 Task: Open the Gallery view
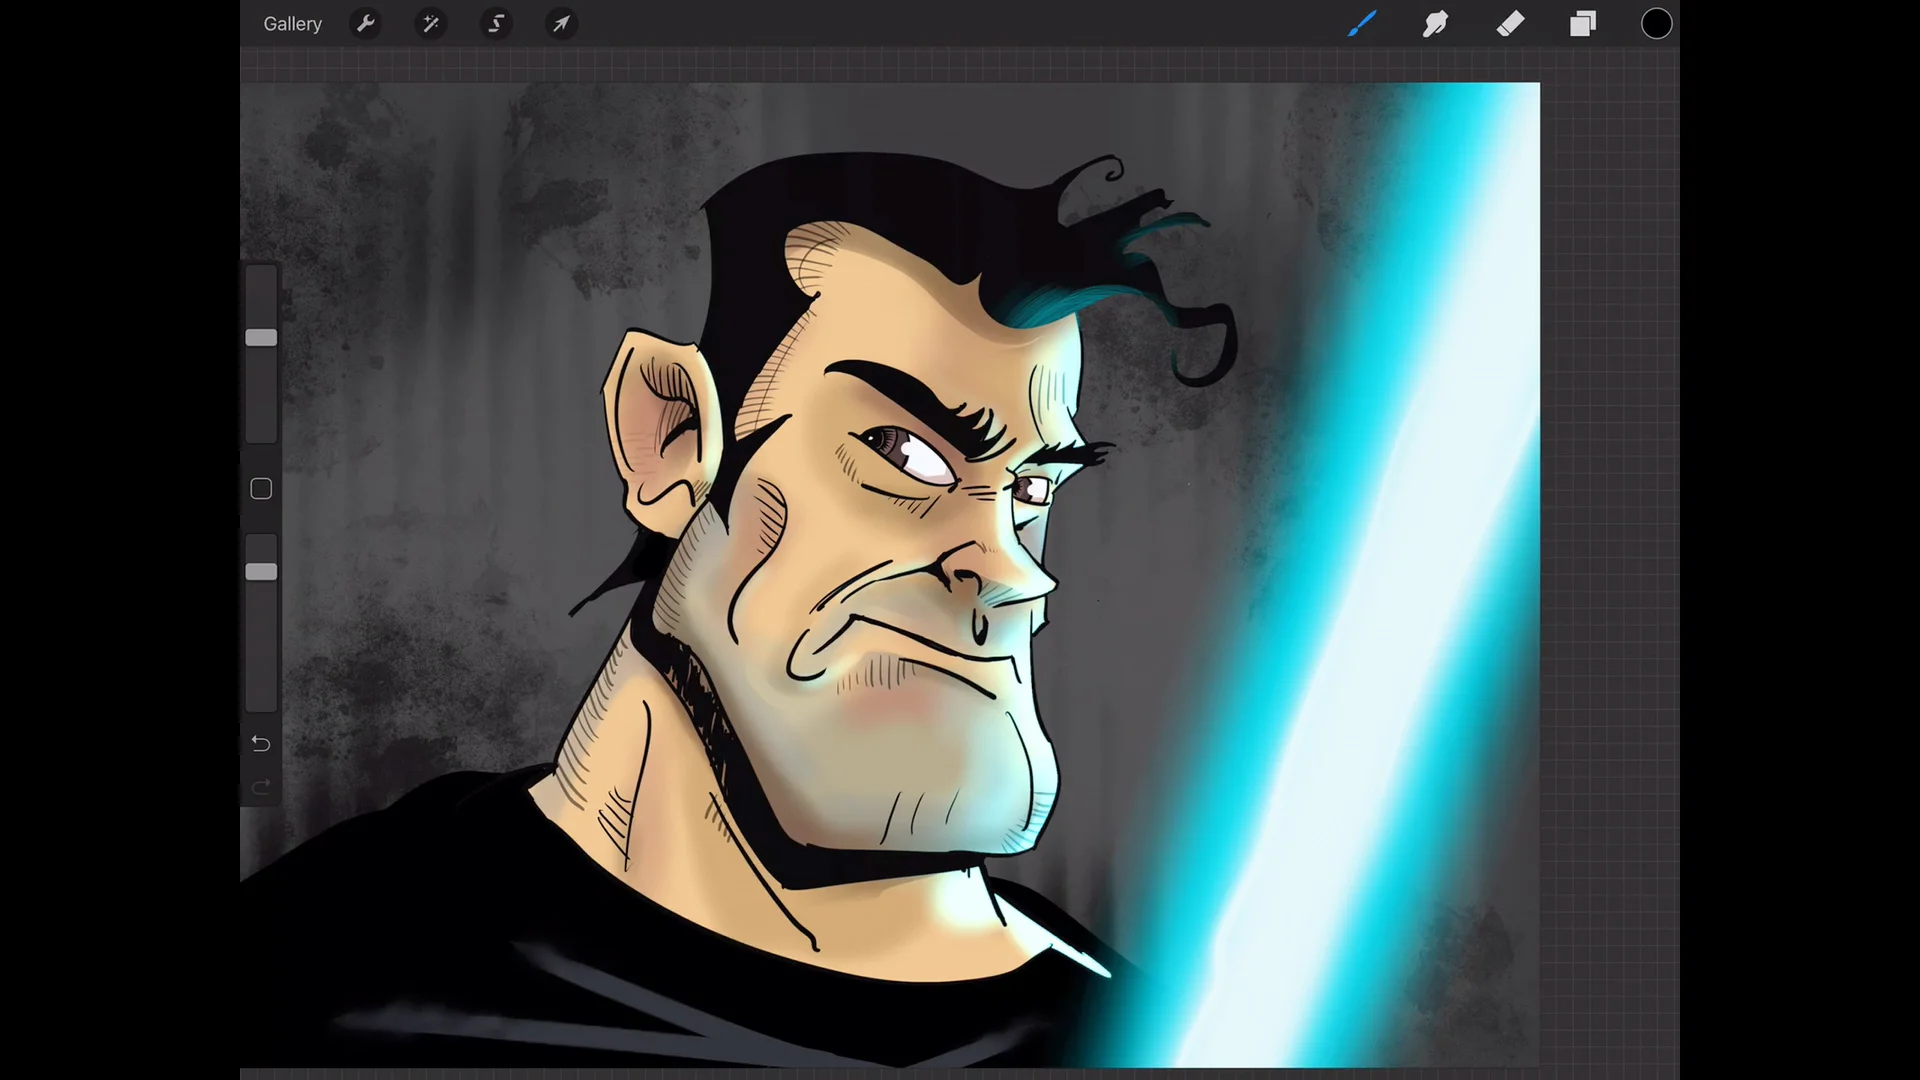(x=292, y=24)
